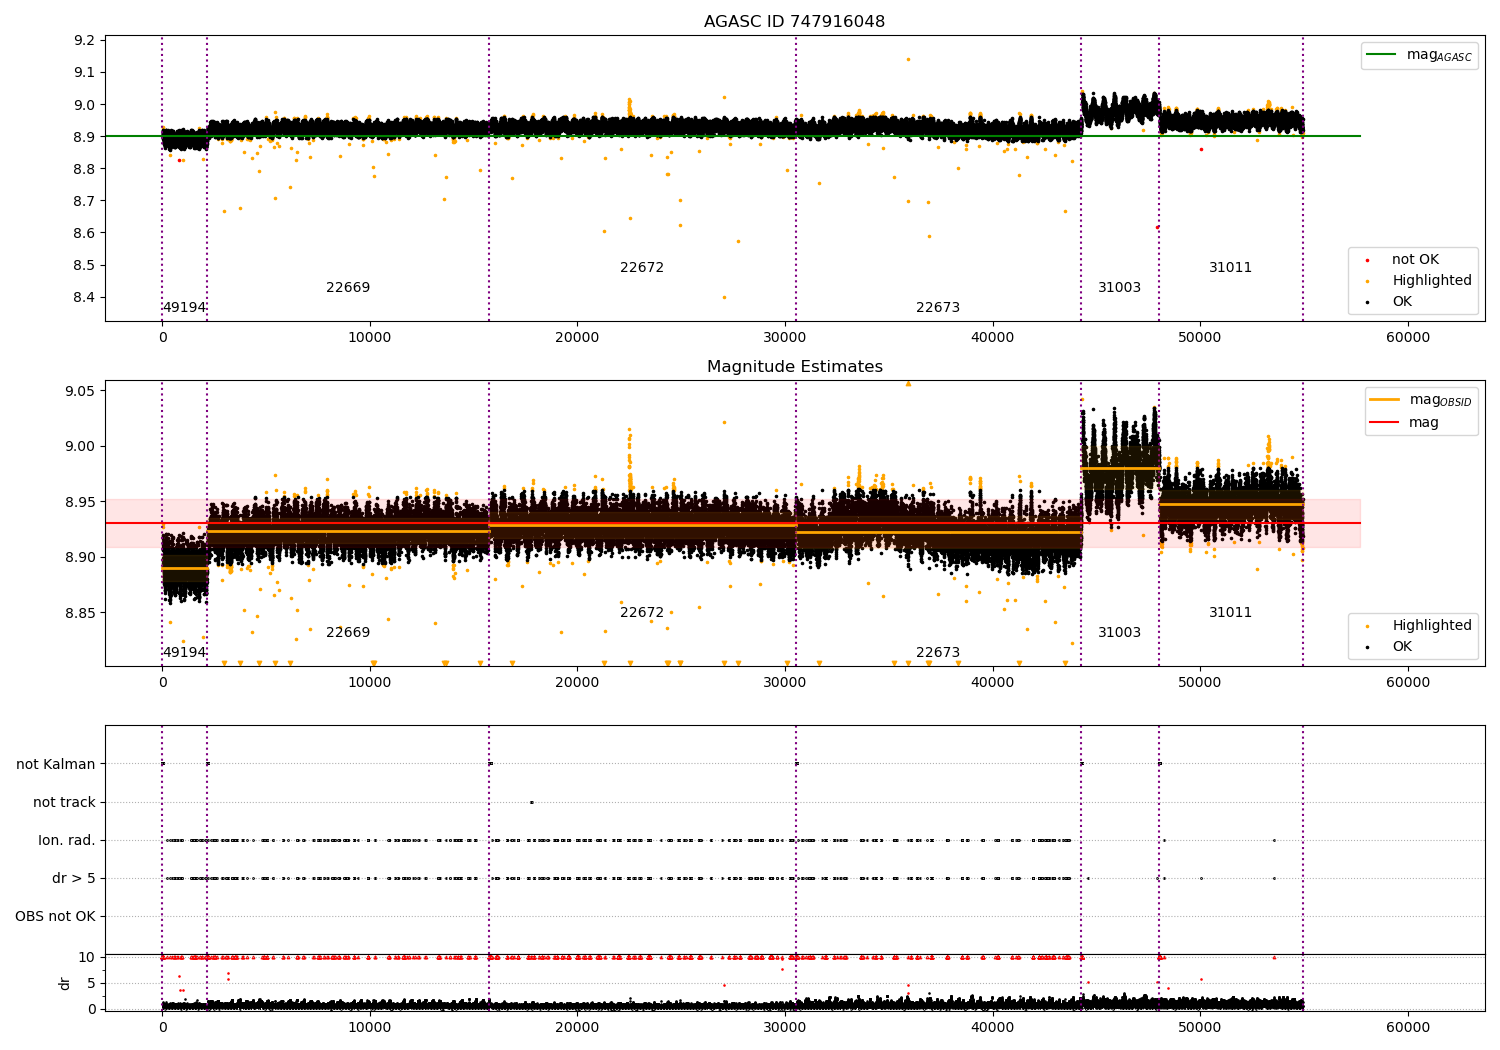This screenshot has height=1050, width=1500.
Task: Click the 8.95 y-axis tick in the middle plot
Action: coord(81,502)
